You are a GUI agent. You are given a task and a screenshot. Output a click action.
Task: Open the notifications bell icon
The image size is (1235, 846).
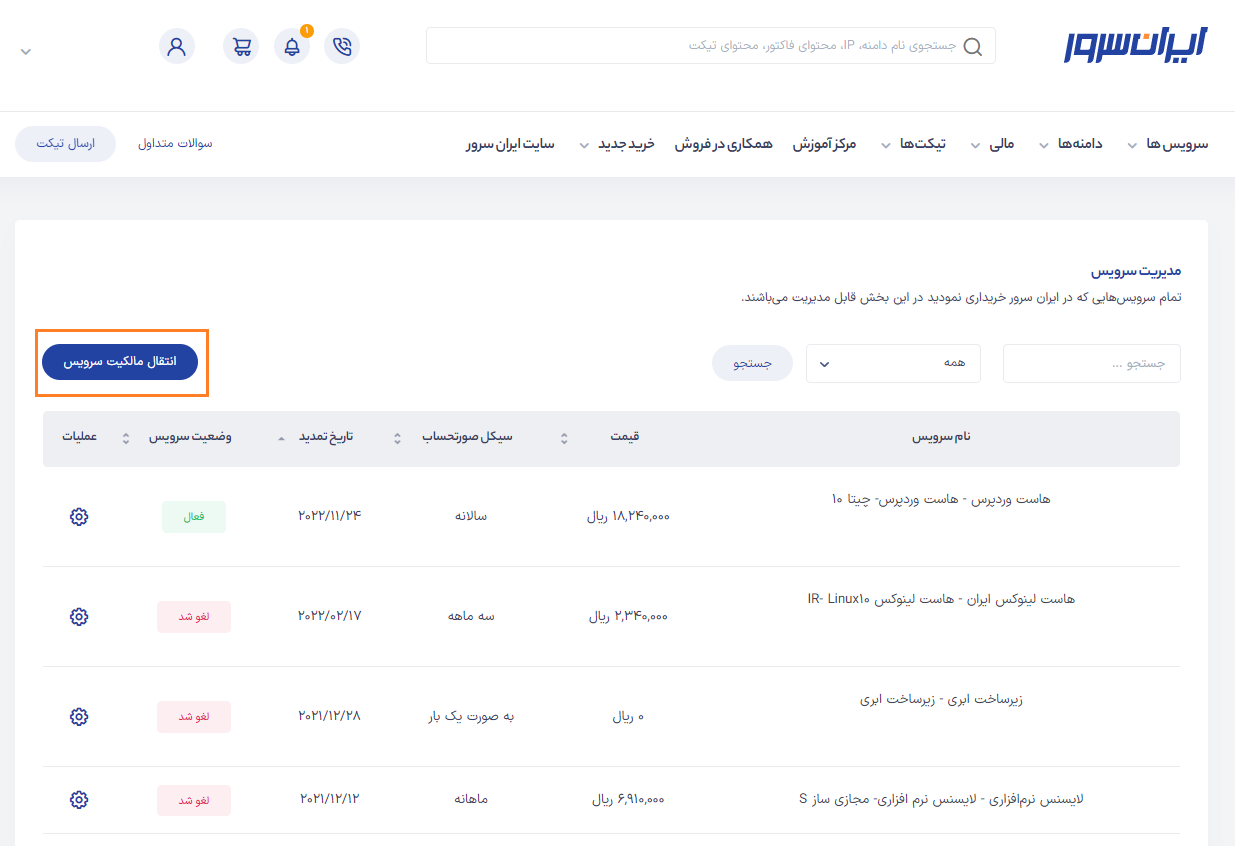(x=292, y=47)
